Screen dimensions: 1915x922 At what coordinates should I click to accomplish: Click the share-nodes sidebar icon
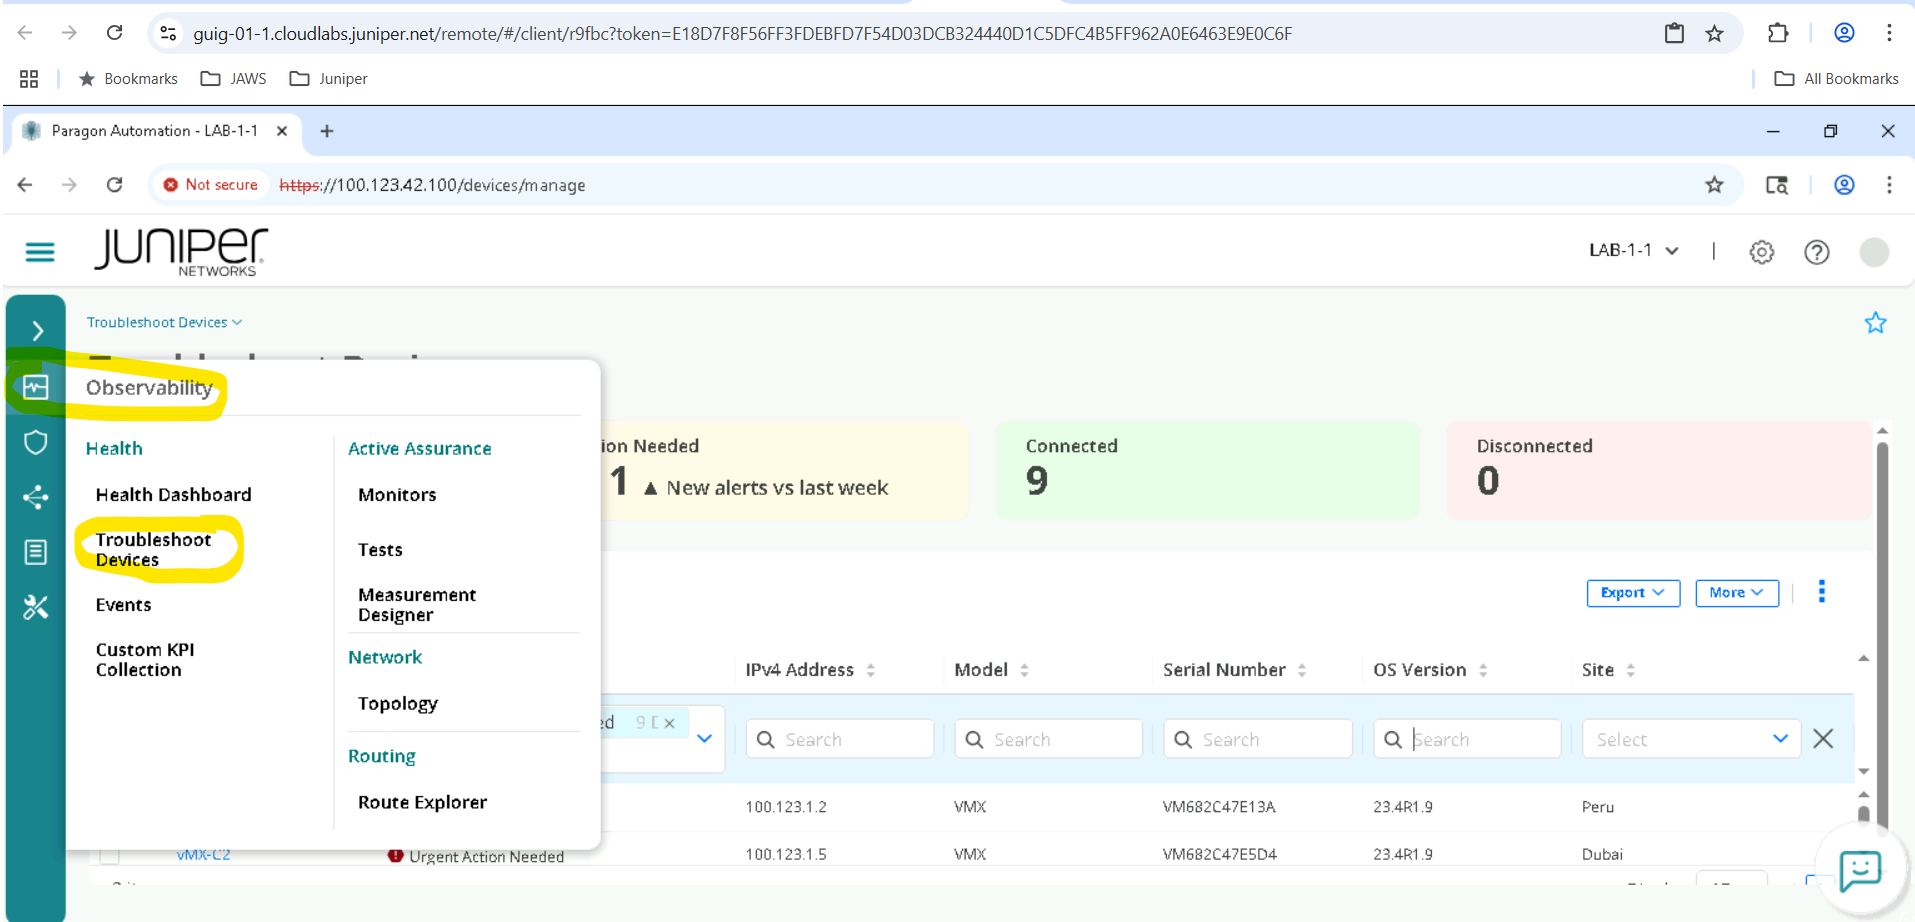36,497
